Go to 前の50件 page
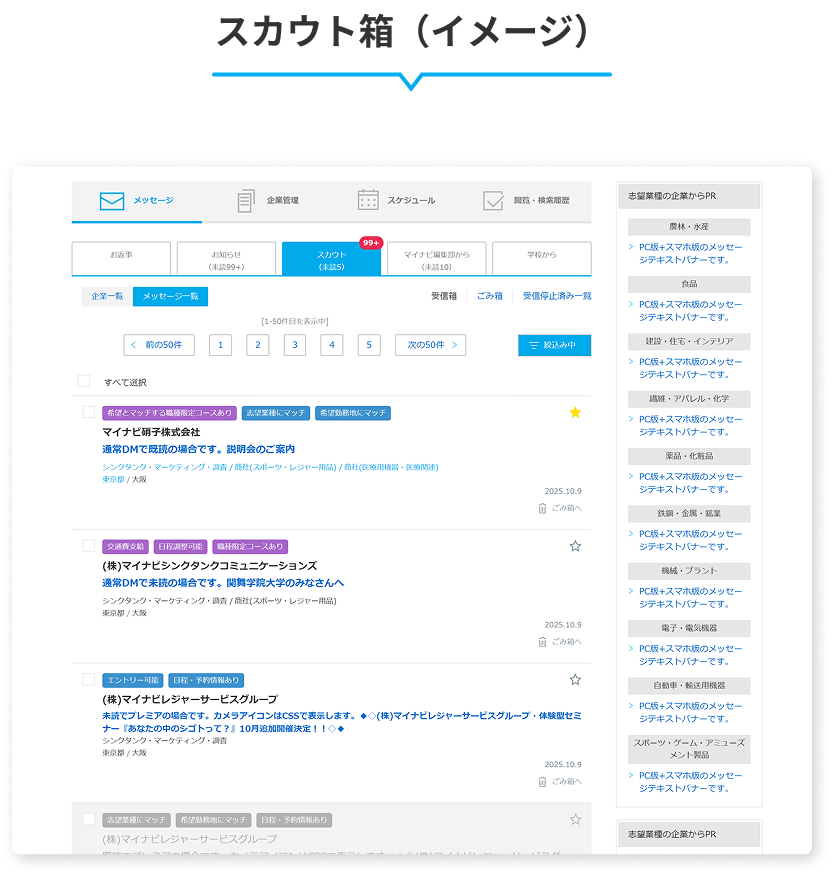Viewport: 832px width, 875px height. tap(159, 345)
